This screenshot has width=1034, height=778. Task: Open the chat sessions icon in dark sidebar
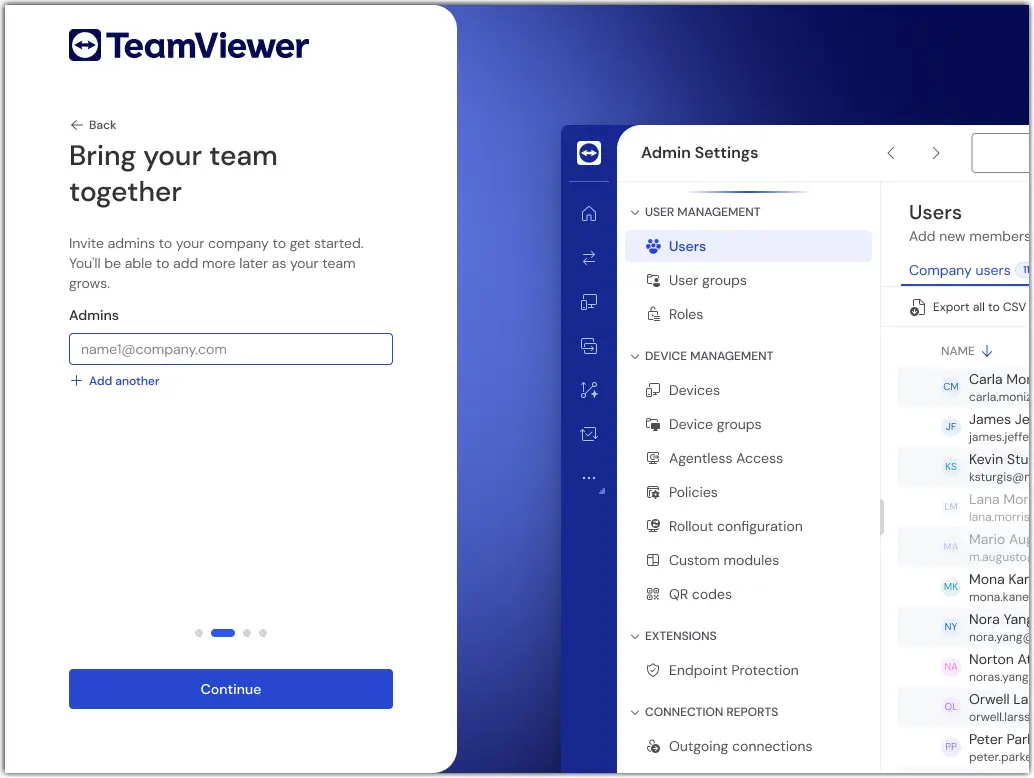point(589,345)
